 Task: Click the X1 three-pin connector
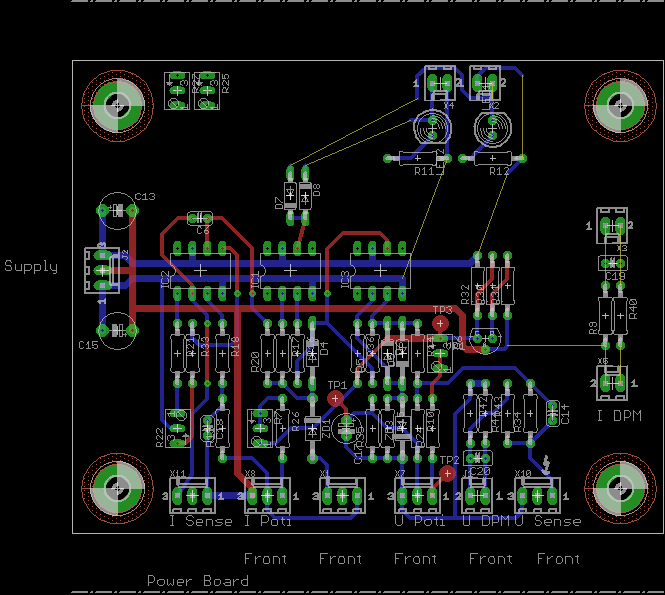342,495
